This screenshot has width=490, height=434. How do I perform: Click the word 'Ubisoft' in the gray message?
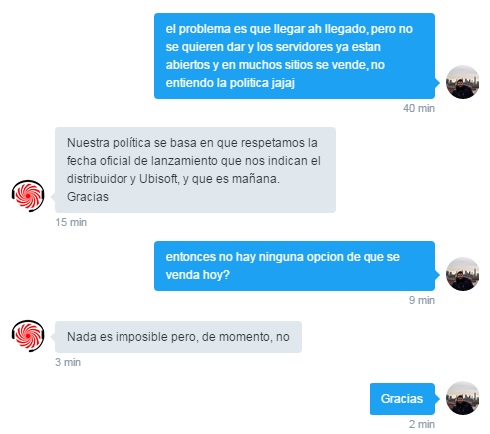tap(158, 179)
